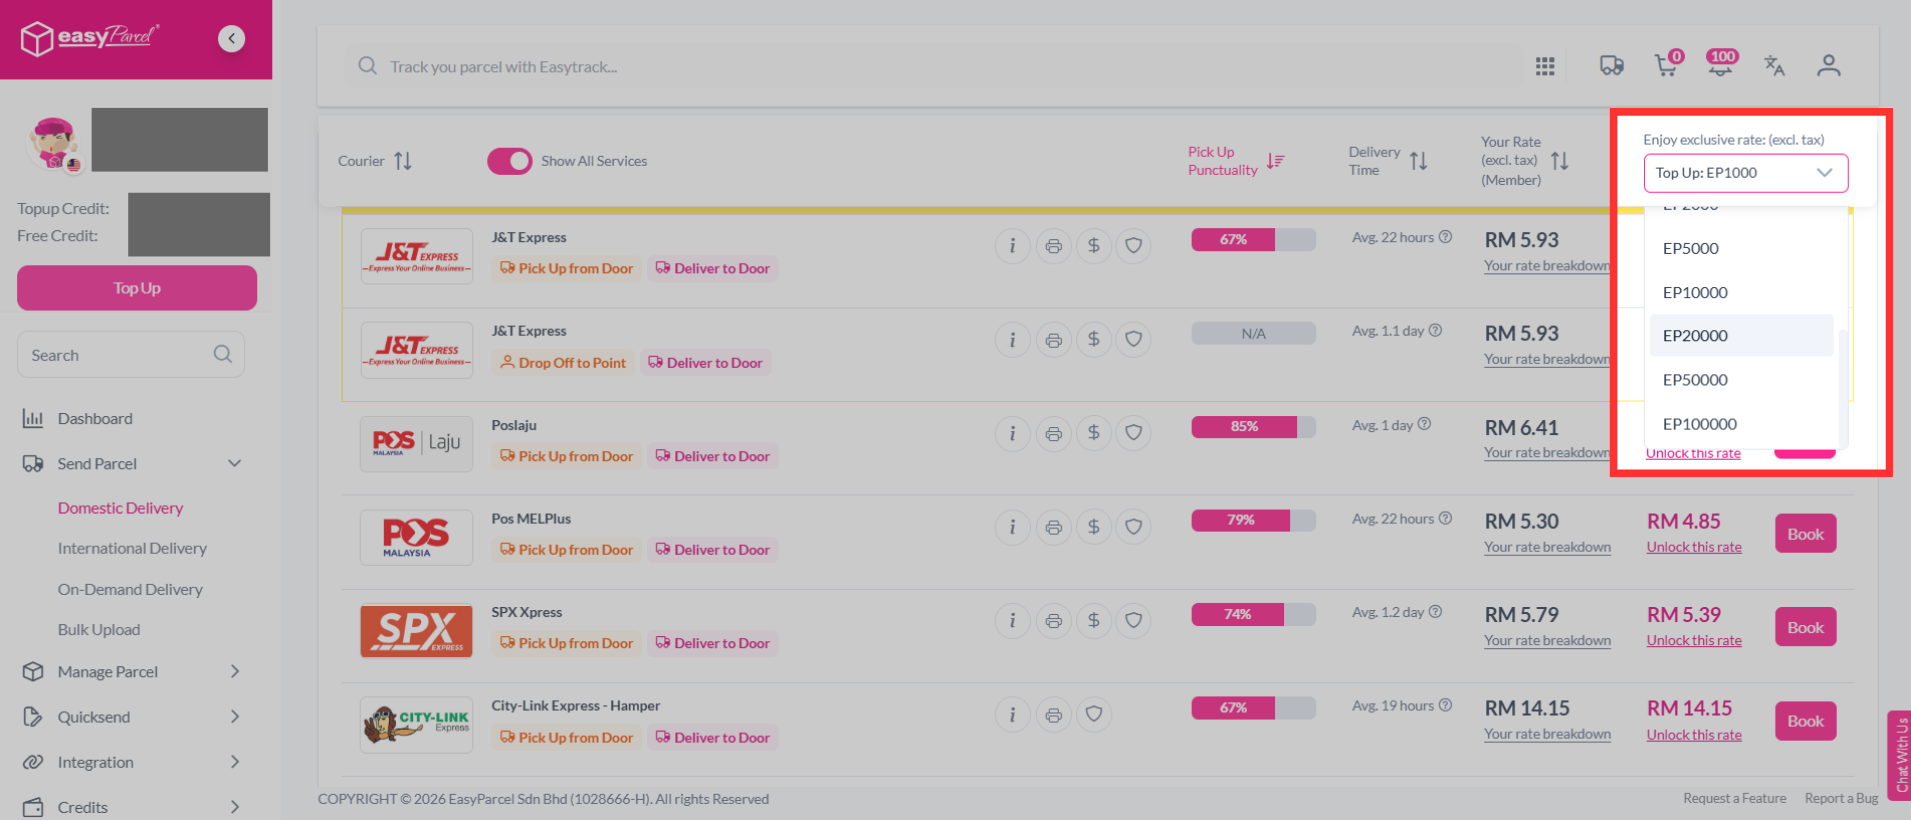Viewport: 1911px width, 820px height.
Task: Open the Chat With Us tab
Action: pyautogui.click(x=1900, y=755)
